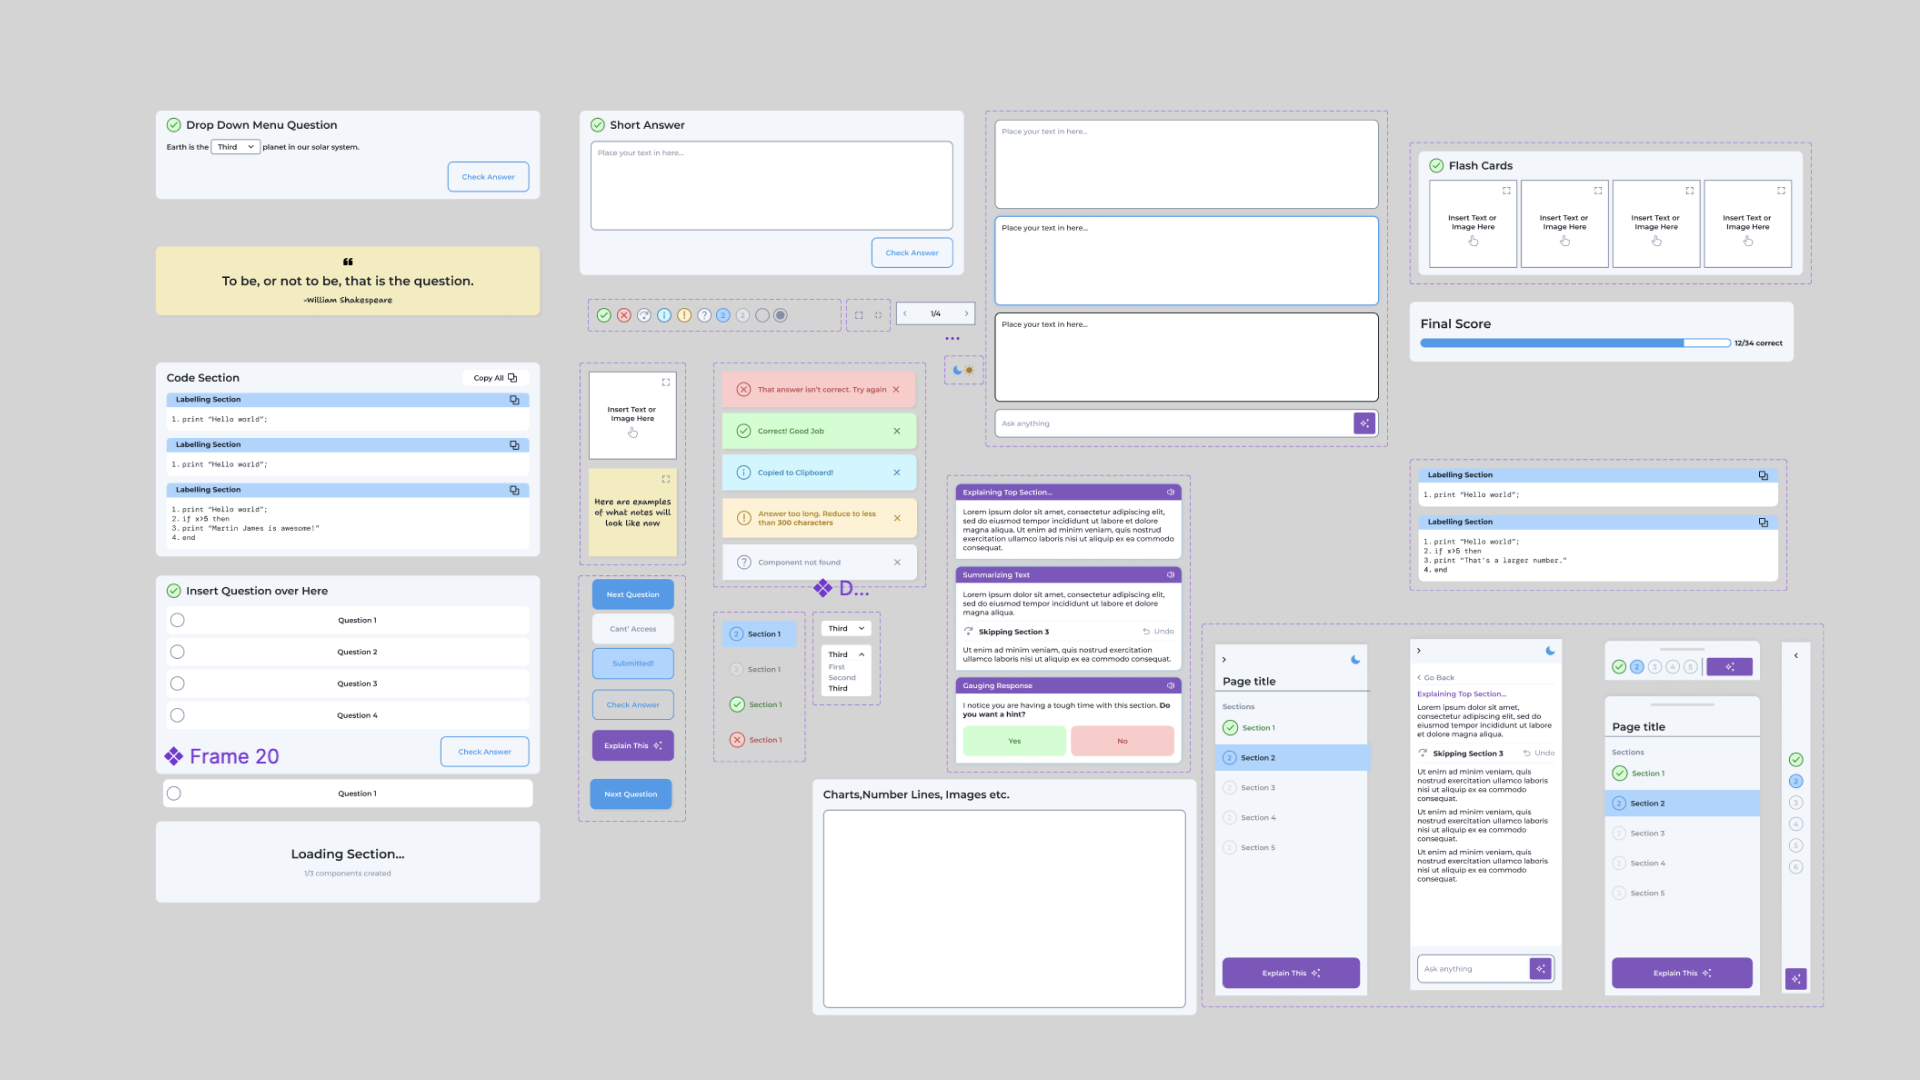
Task: Click the Final Score progress bar
Action: [1574, 343]
